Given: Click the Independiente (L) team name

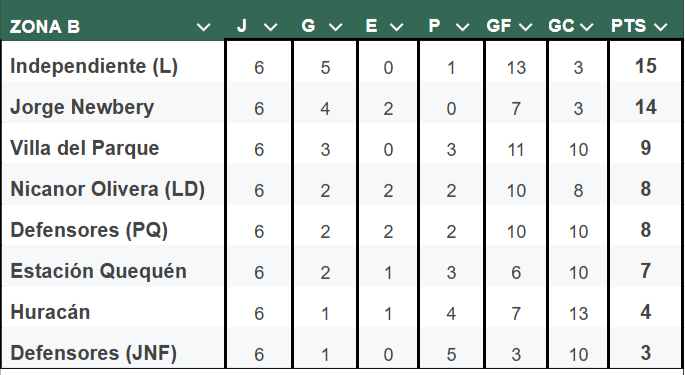Looking at the screenshot, I should click(94, 66).
